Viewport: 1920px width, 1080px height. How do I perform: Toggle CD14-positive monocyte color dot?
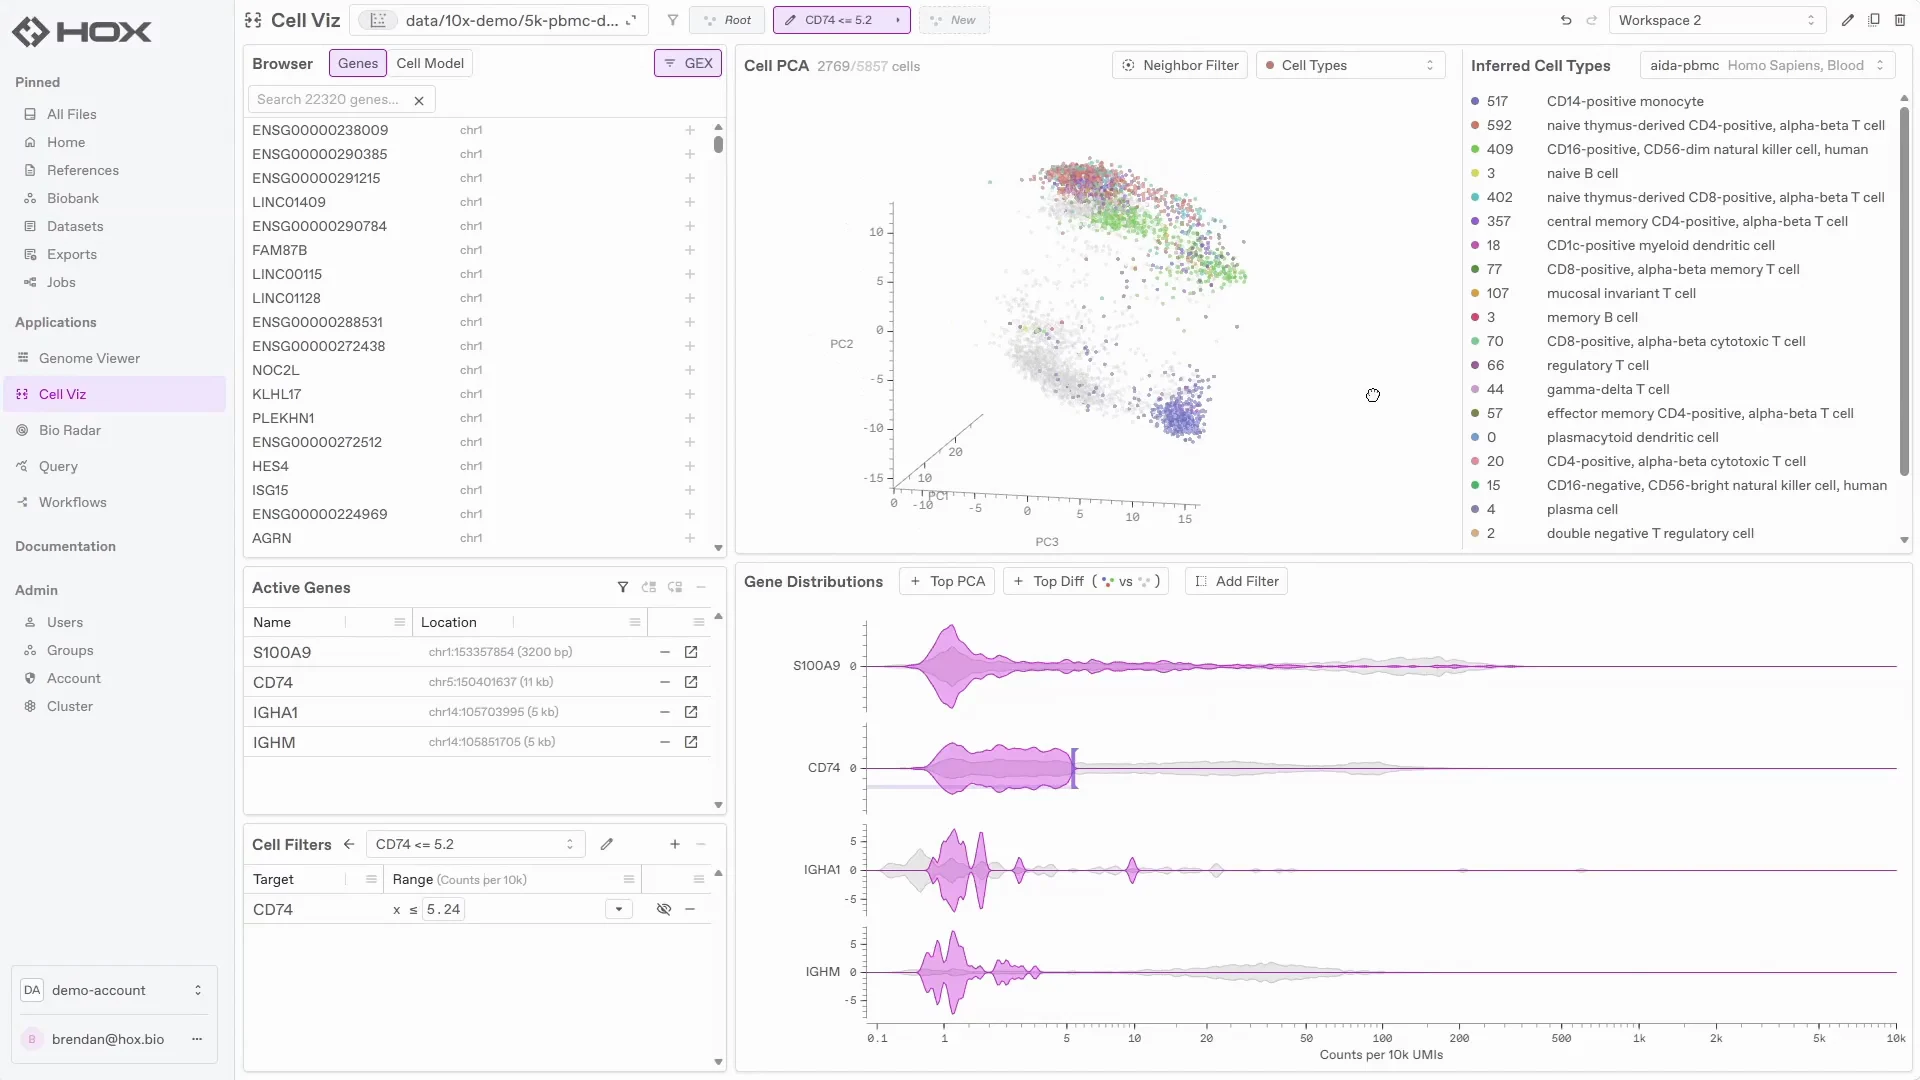click(1475, 101)
